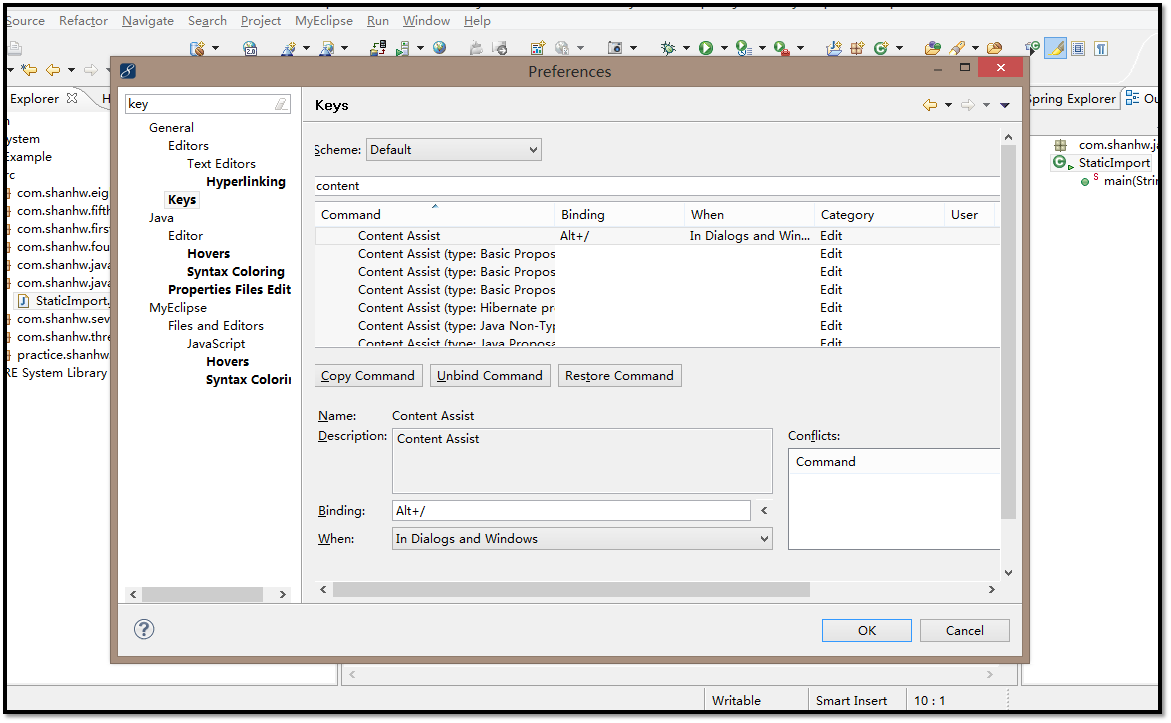Click the New Java Package icon

[857, 49]
